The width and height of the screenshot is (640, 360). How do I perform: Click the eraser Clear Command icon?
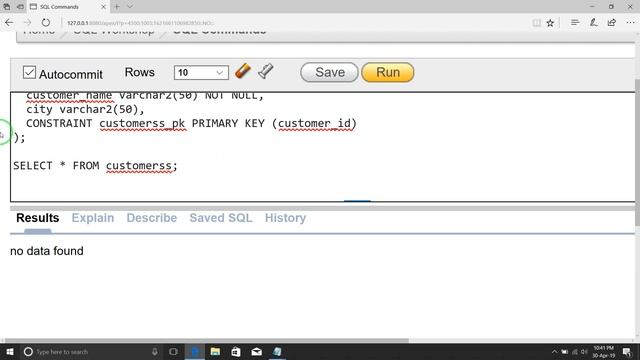pyautogui.click(x=243, y=71)
